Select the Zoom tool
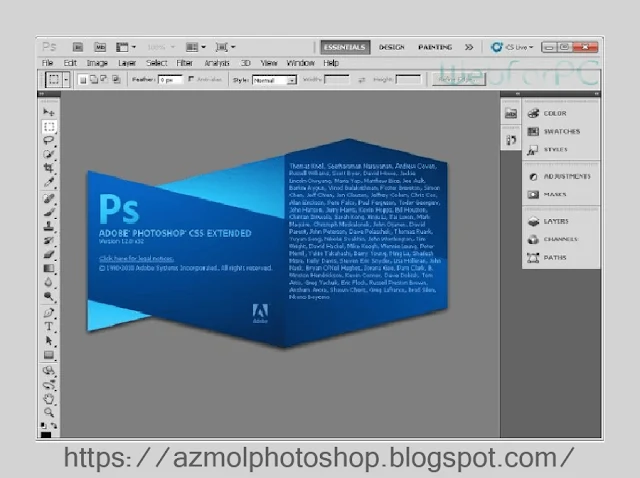The height and width of the screenshot is (478, 640). coord(49,412)
